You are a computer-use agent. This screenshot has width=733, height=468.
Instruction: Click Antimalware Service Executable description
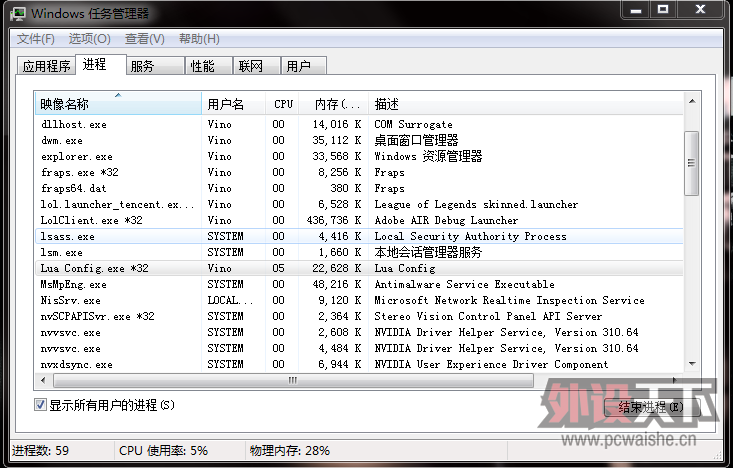(464, 284)
